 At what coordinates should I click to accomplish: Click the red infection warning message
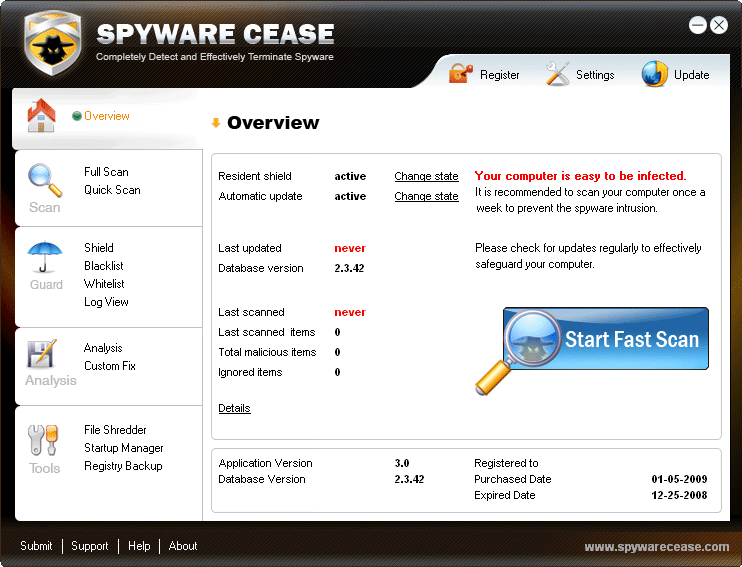click(581, 176)
